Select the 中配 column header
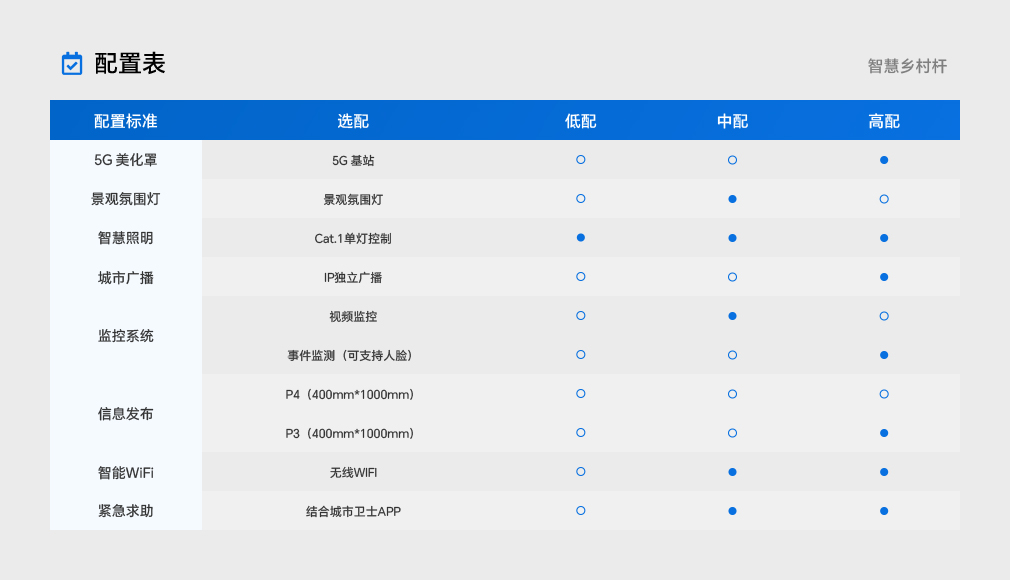Viewport: 1010px width, 580px height. pos(732,121)
